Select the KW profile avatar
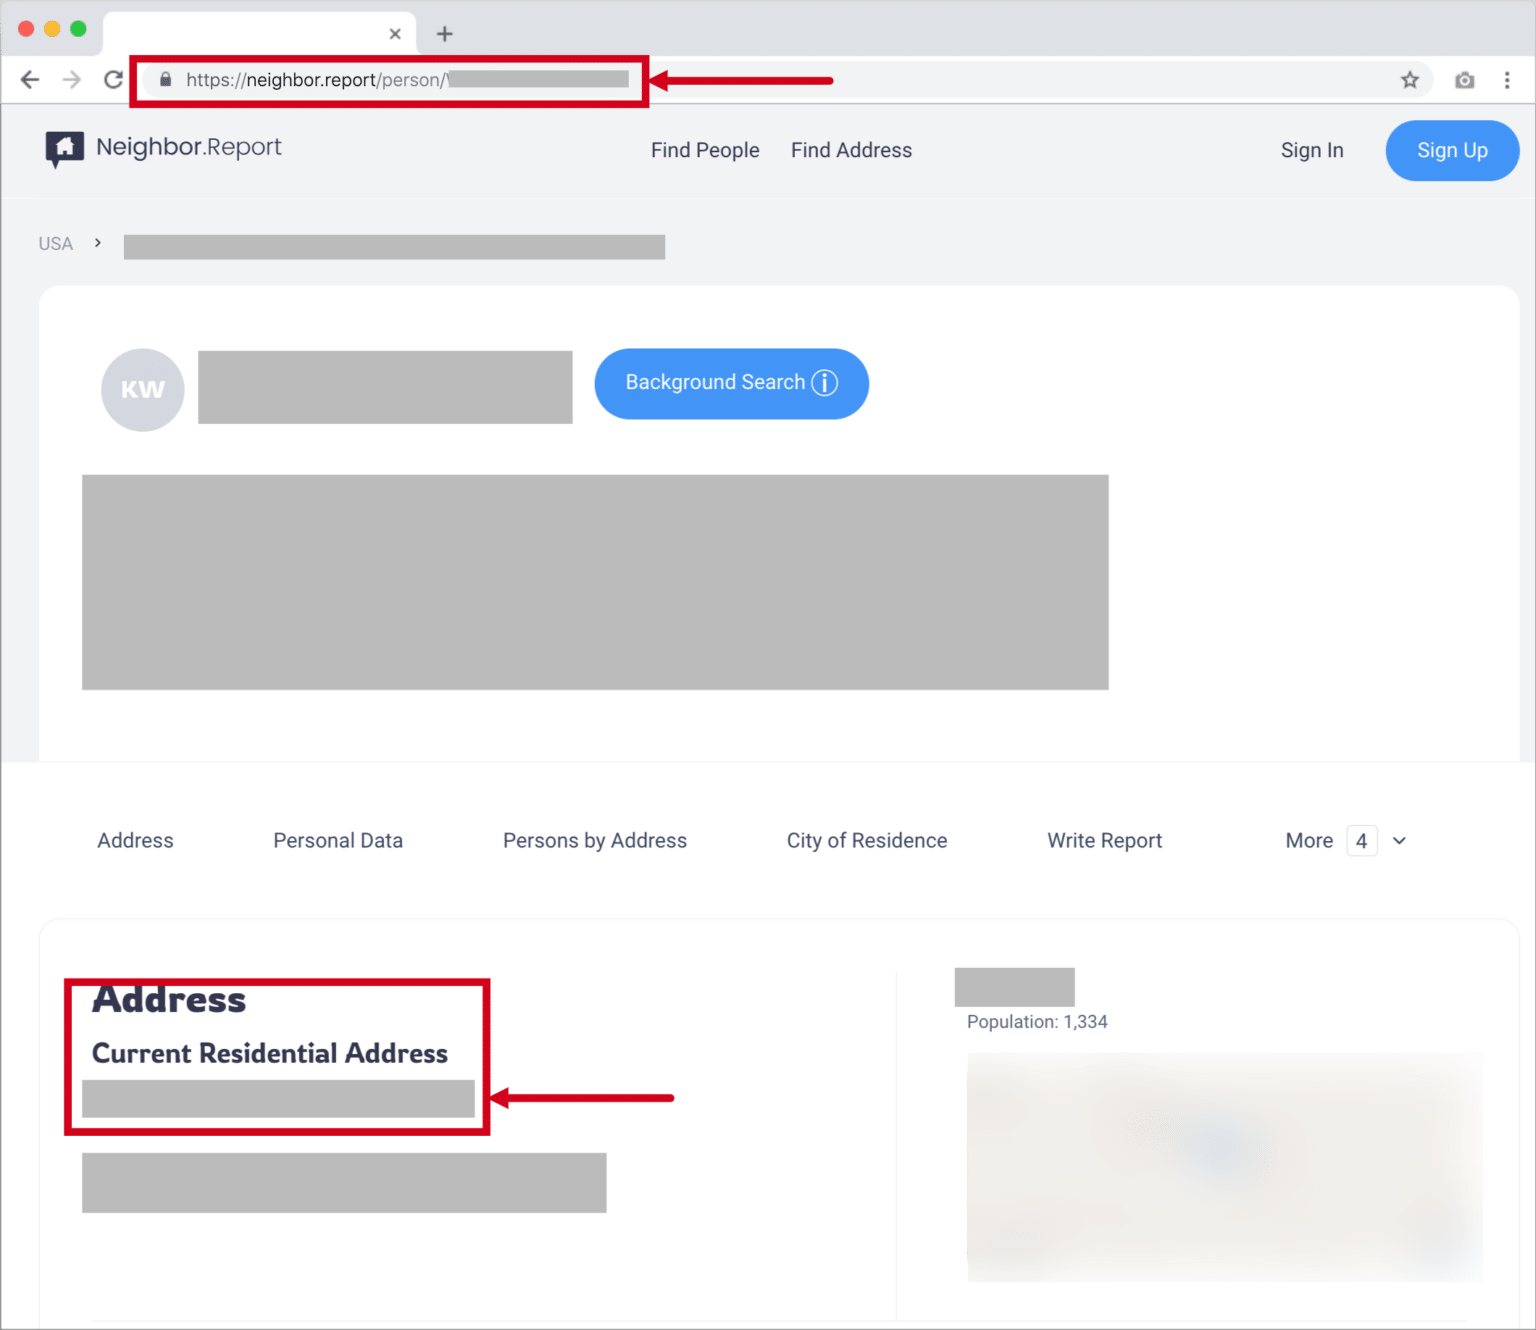The image size is (1536, 1330). (142, 390)
